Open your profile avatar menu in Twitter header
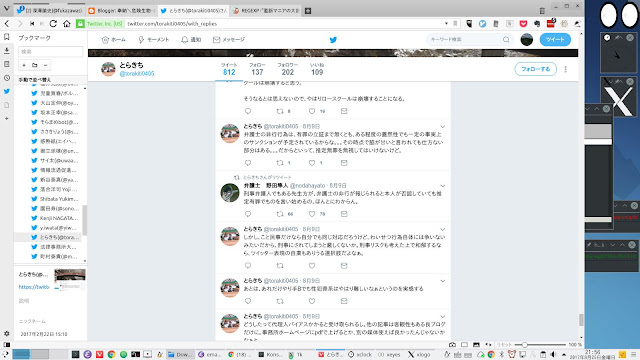 pos(527,40)
